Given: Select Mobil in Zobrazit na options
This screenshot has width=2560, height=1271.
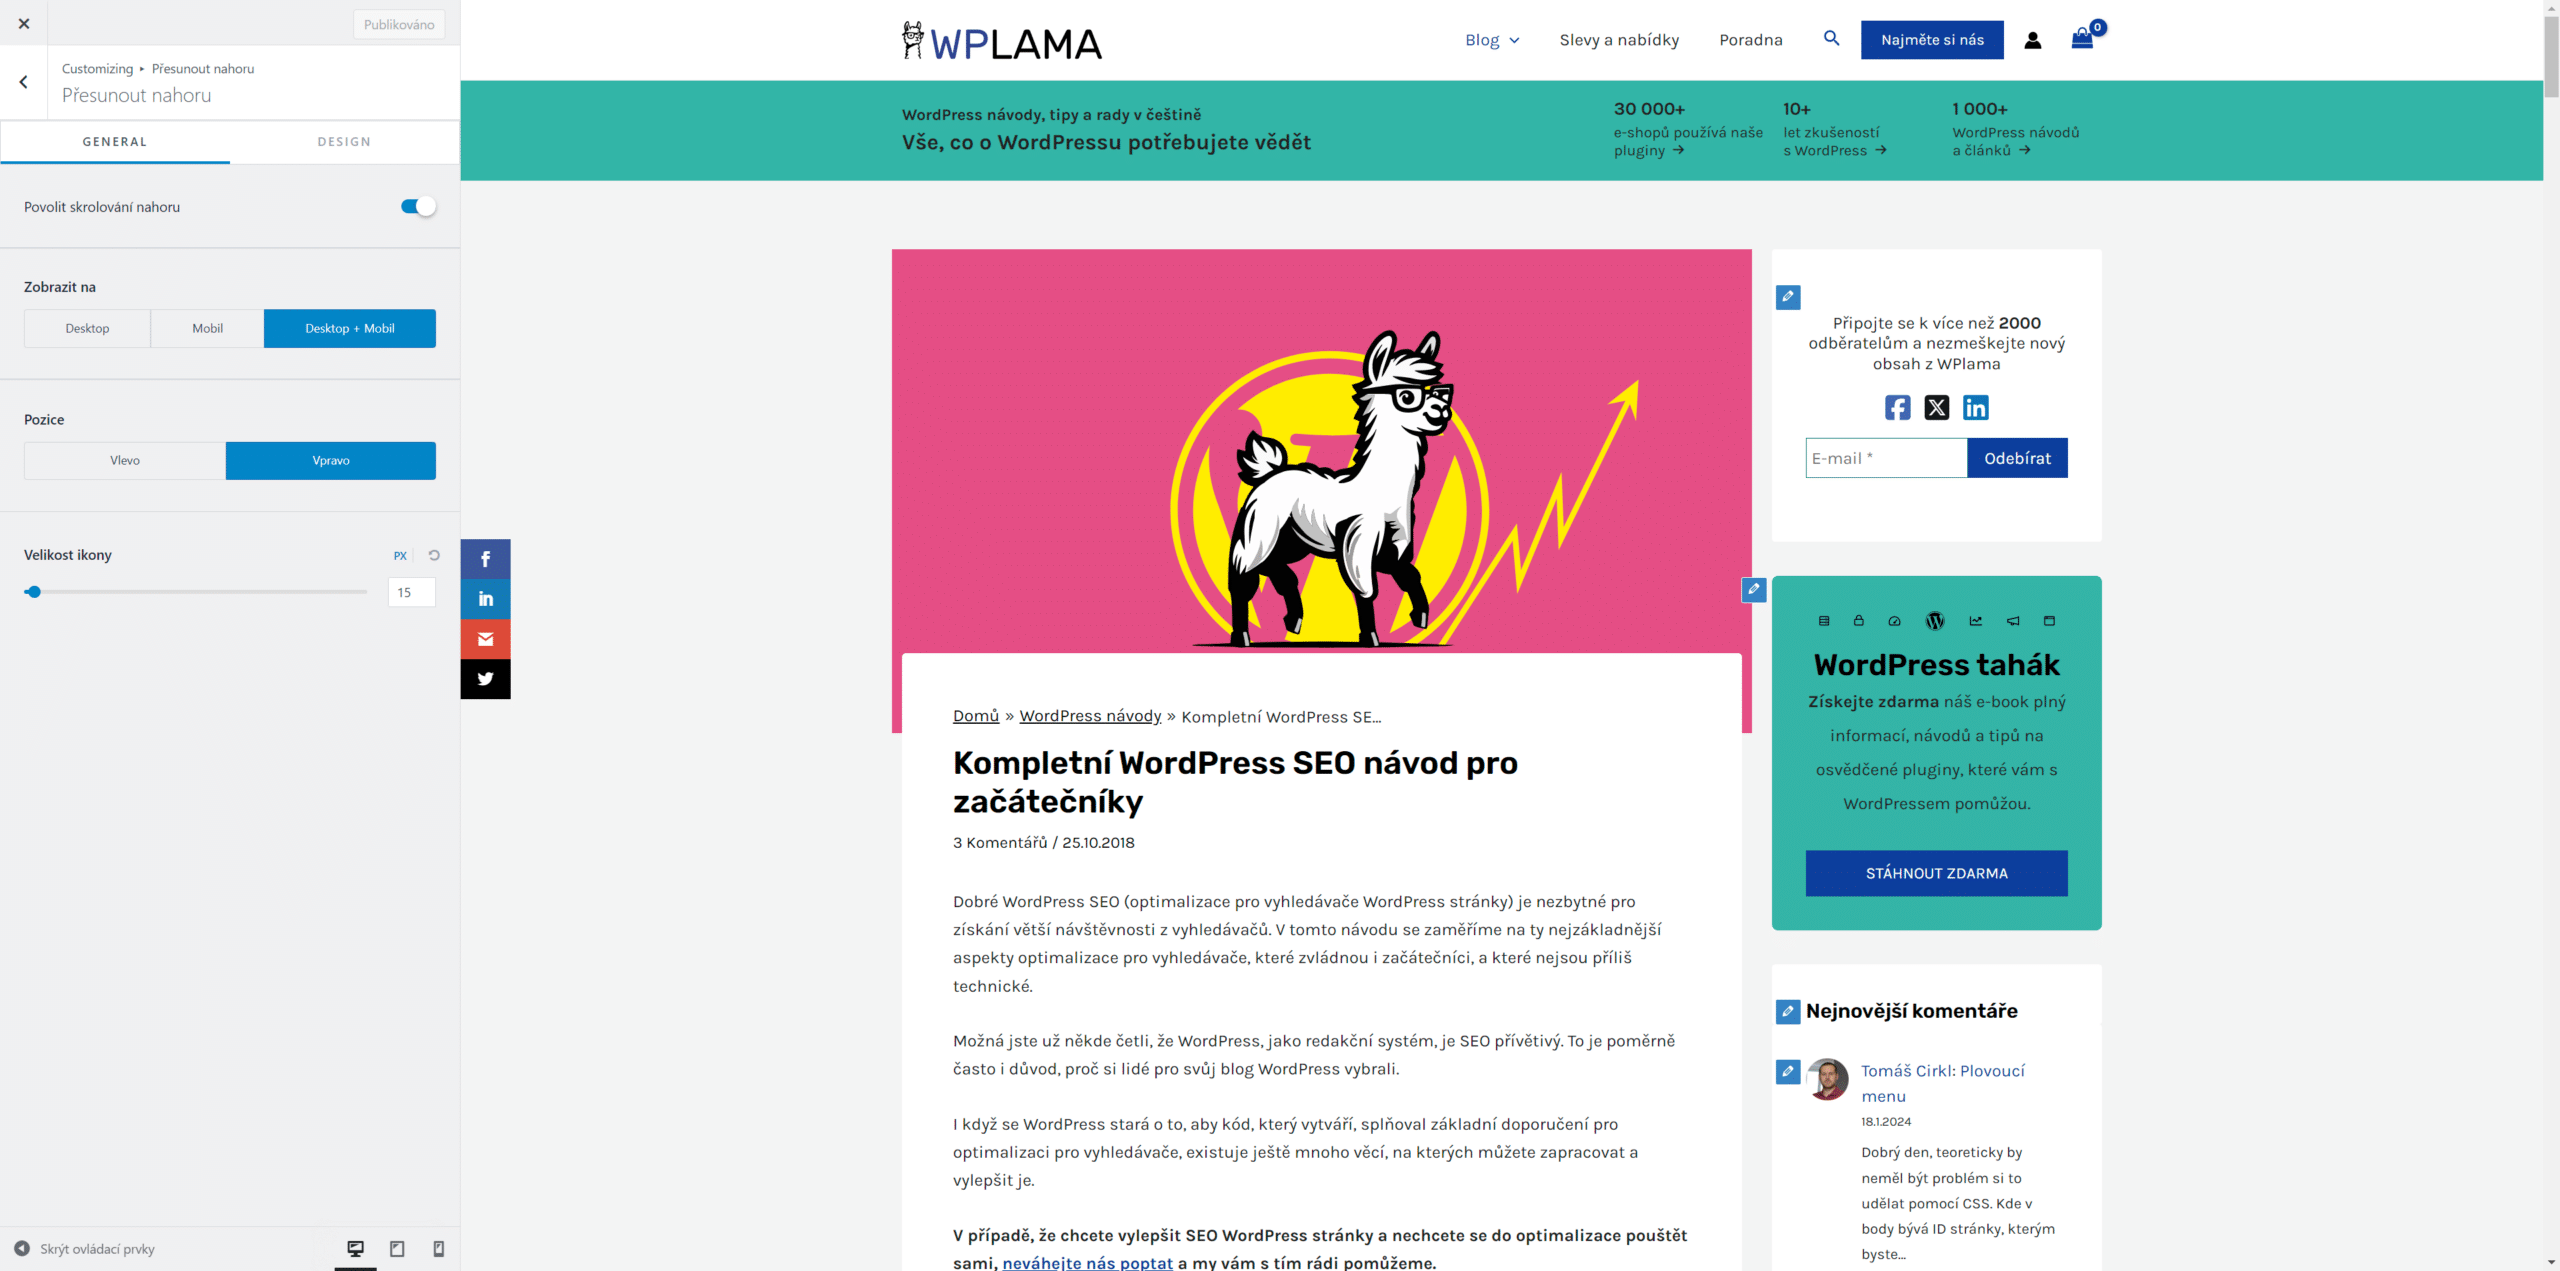Looking at the screenshot, I should point(207,328).
